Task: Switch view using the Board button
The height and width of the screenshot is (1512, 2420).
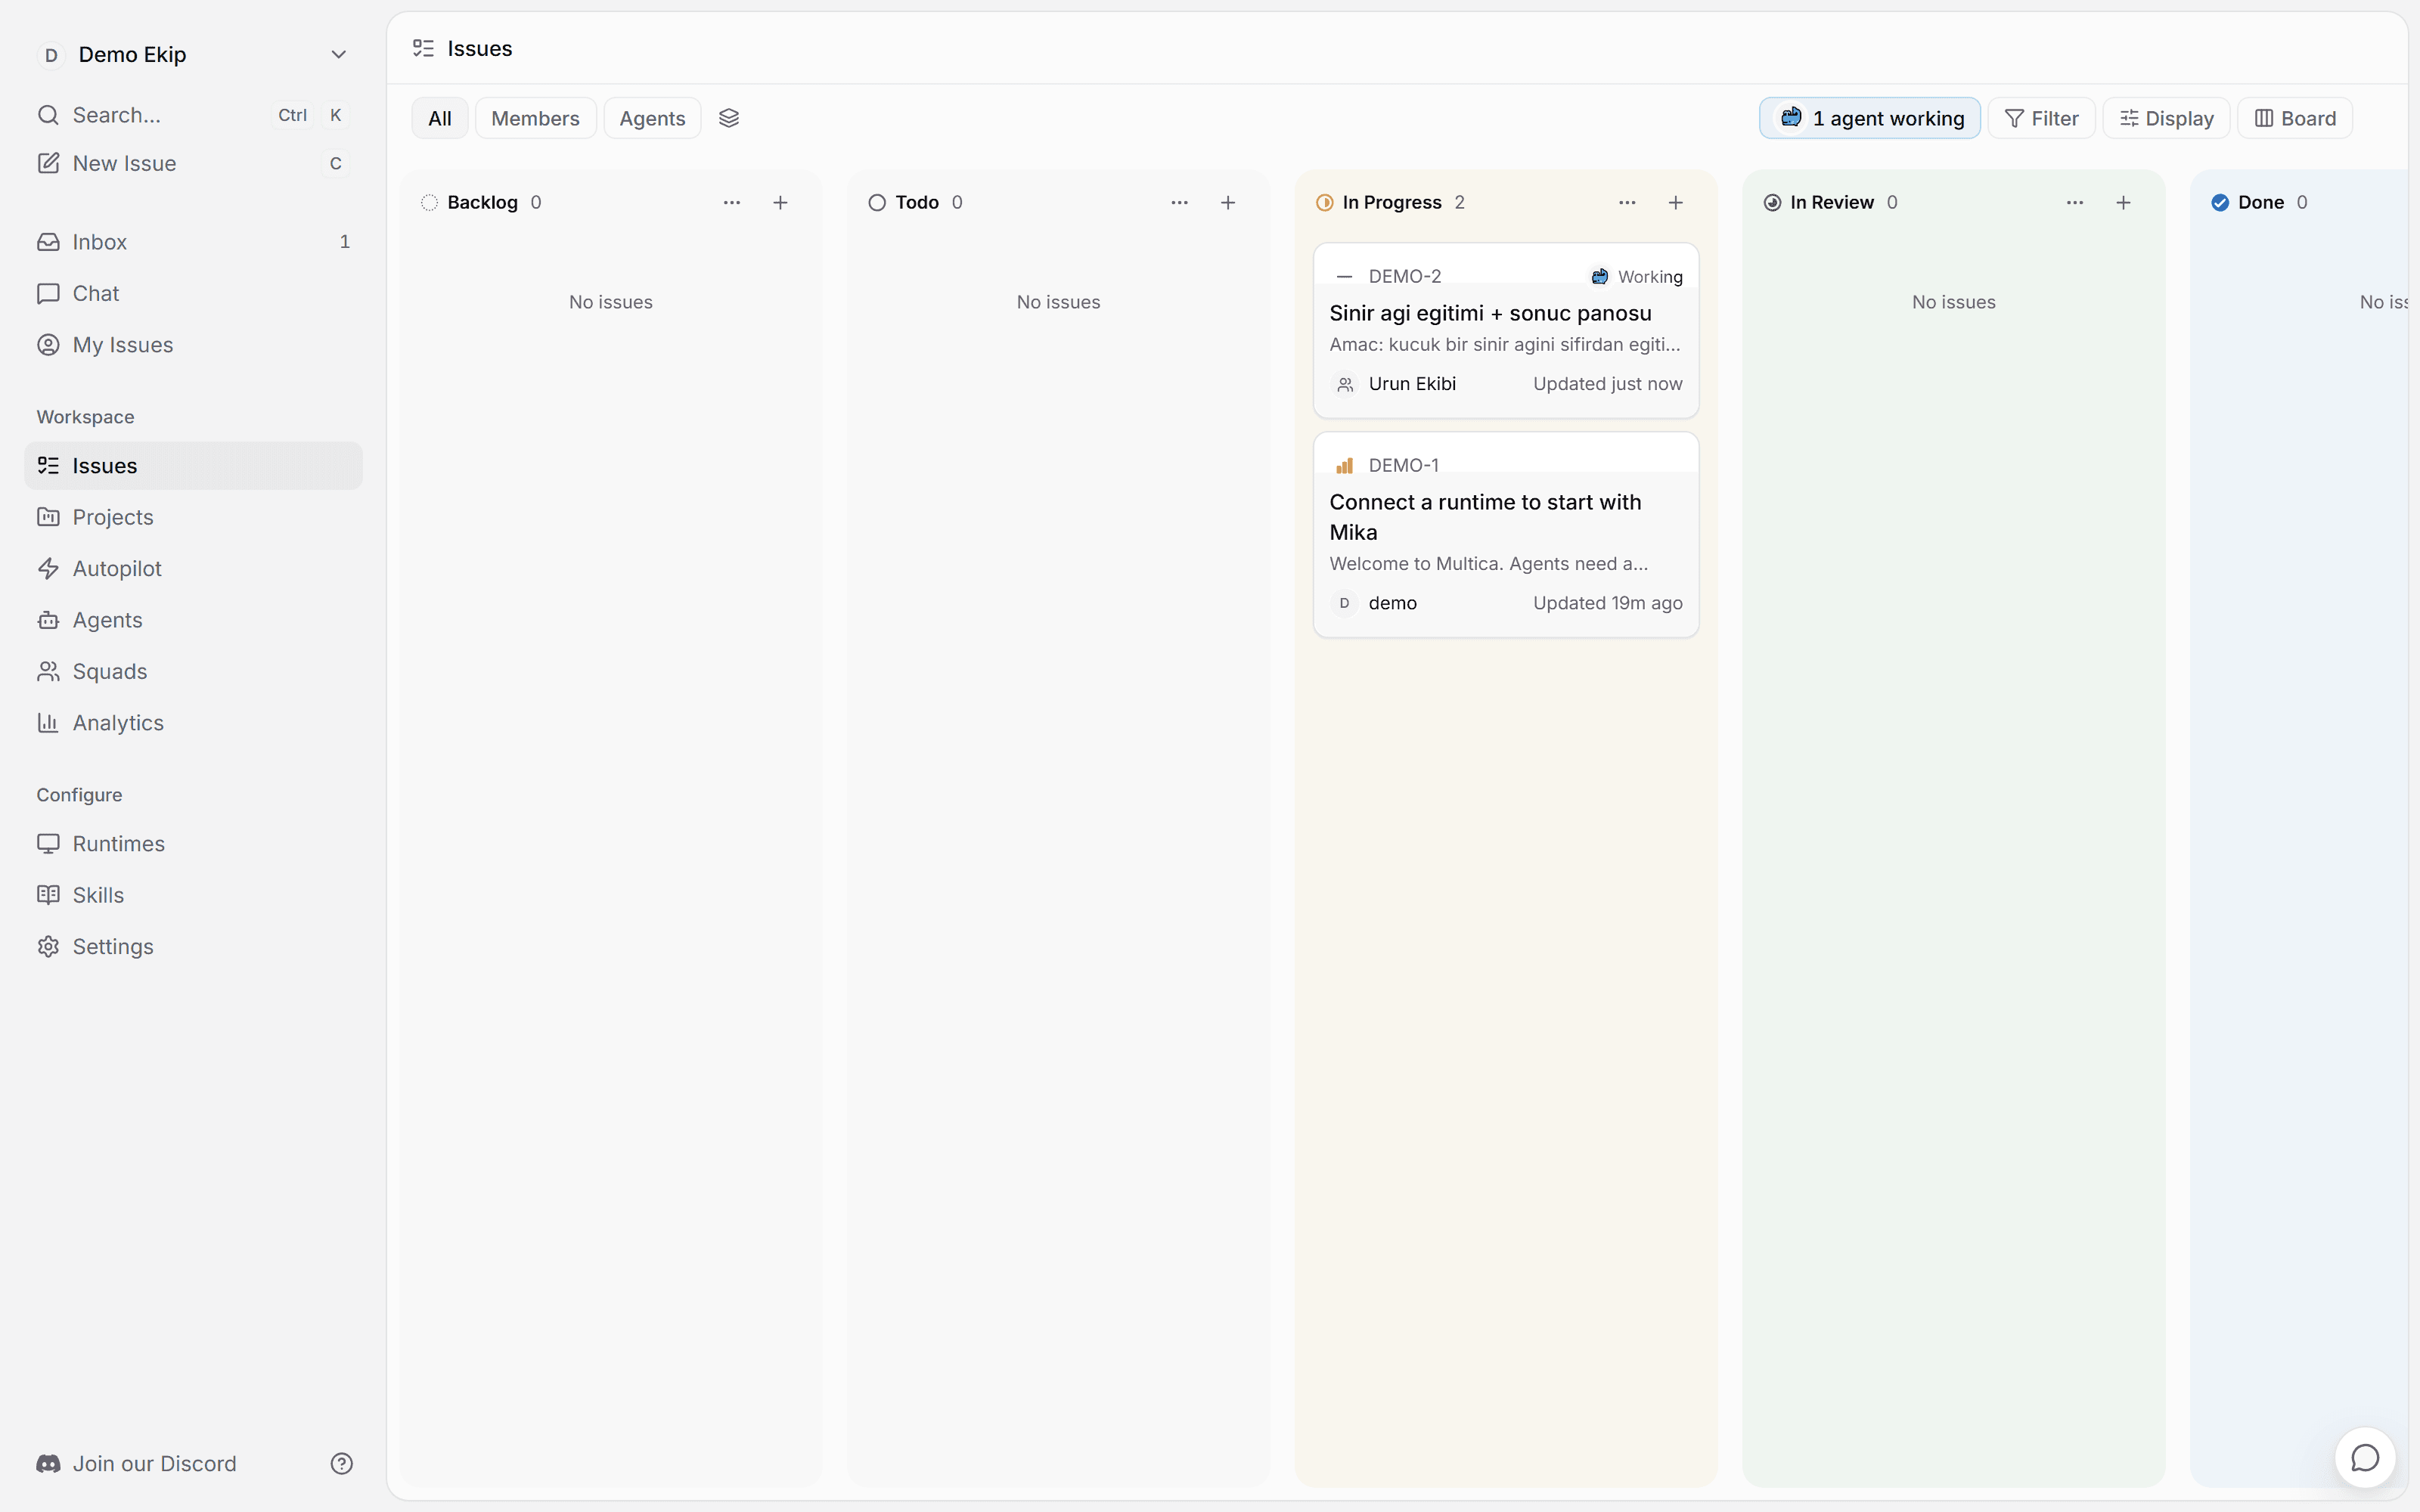Action: [x=2294, y=118]
